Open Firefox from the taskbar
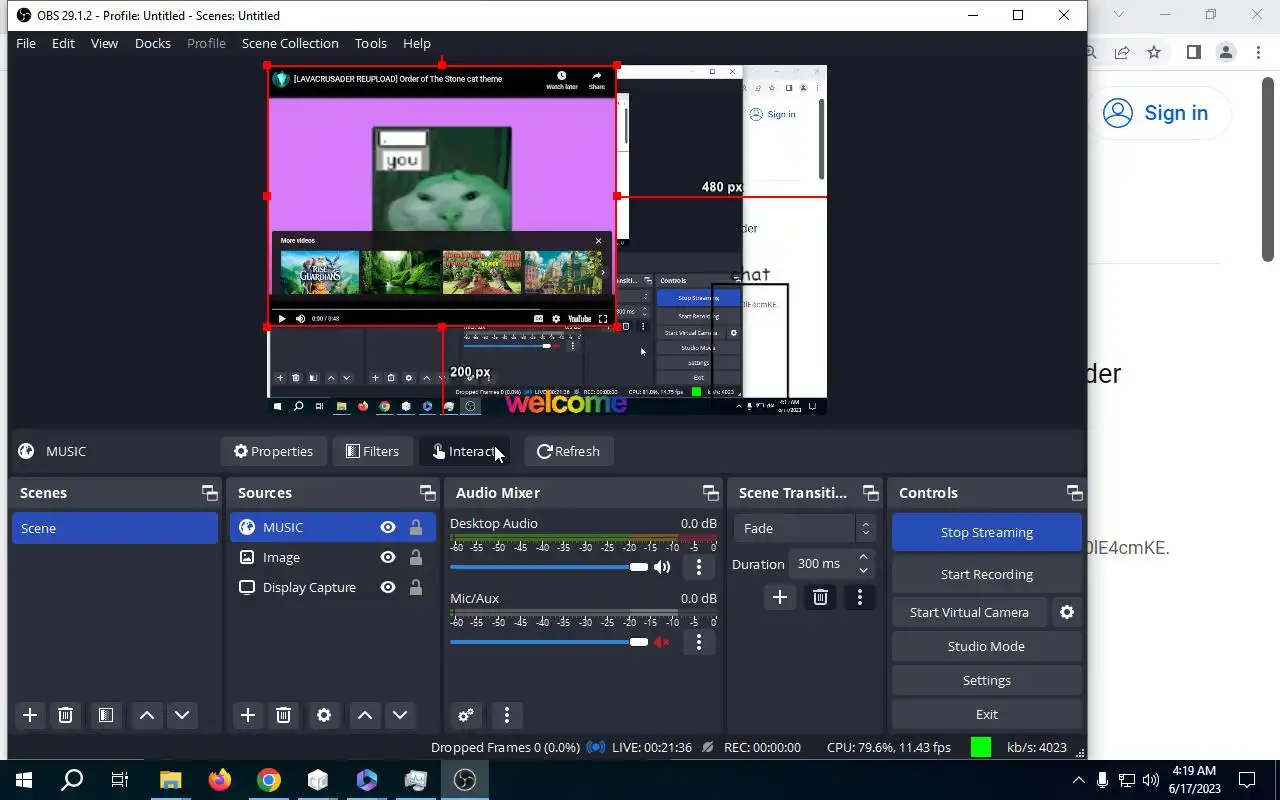 pyautogui.click(x=219, y=780)
